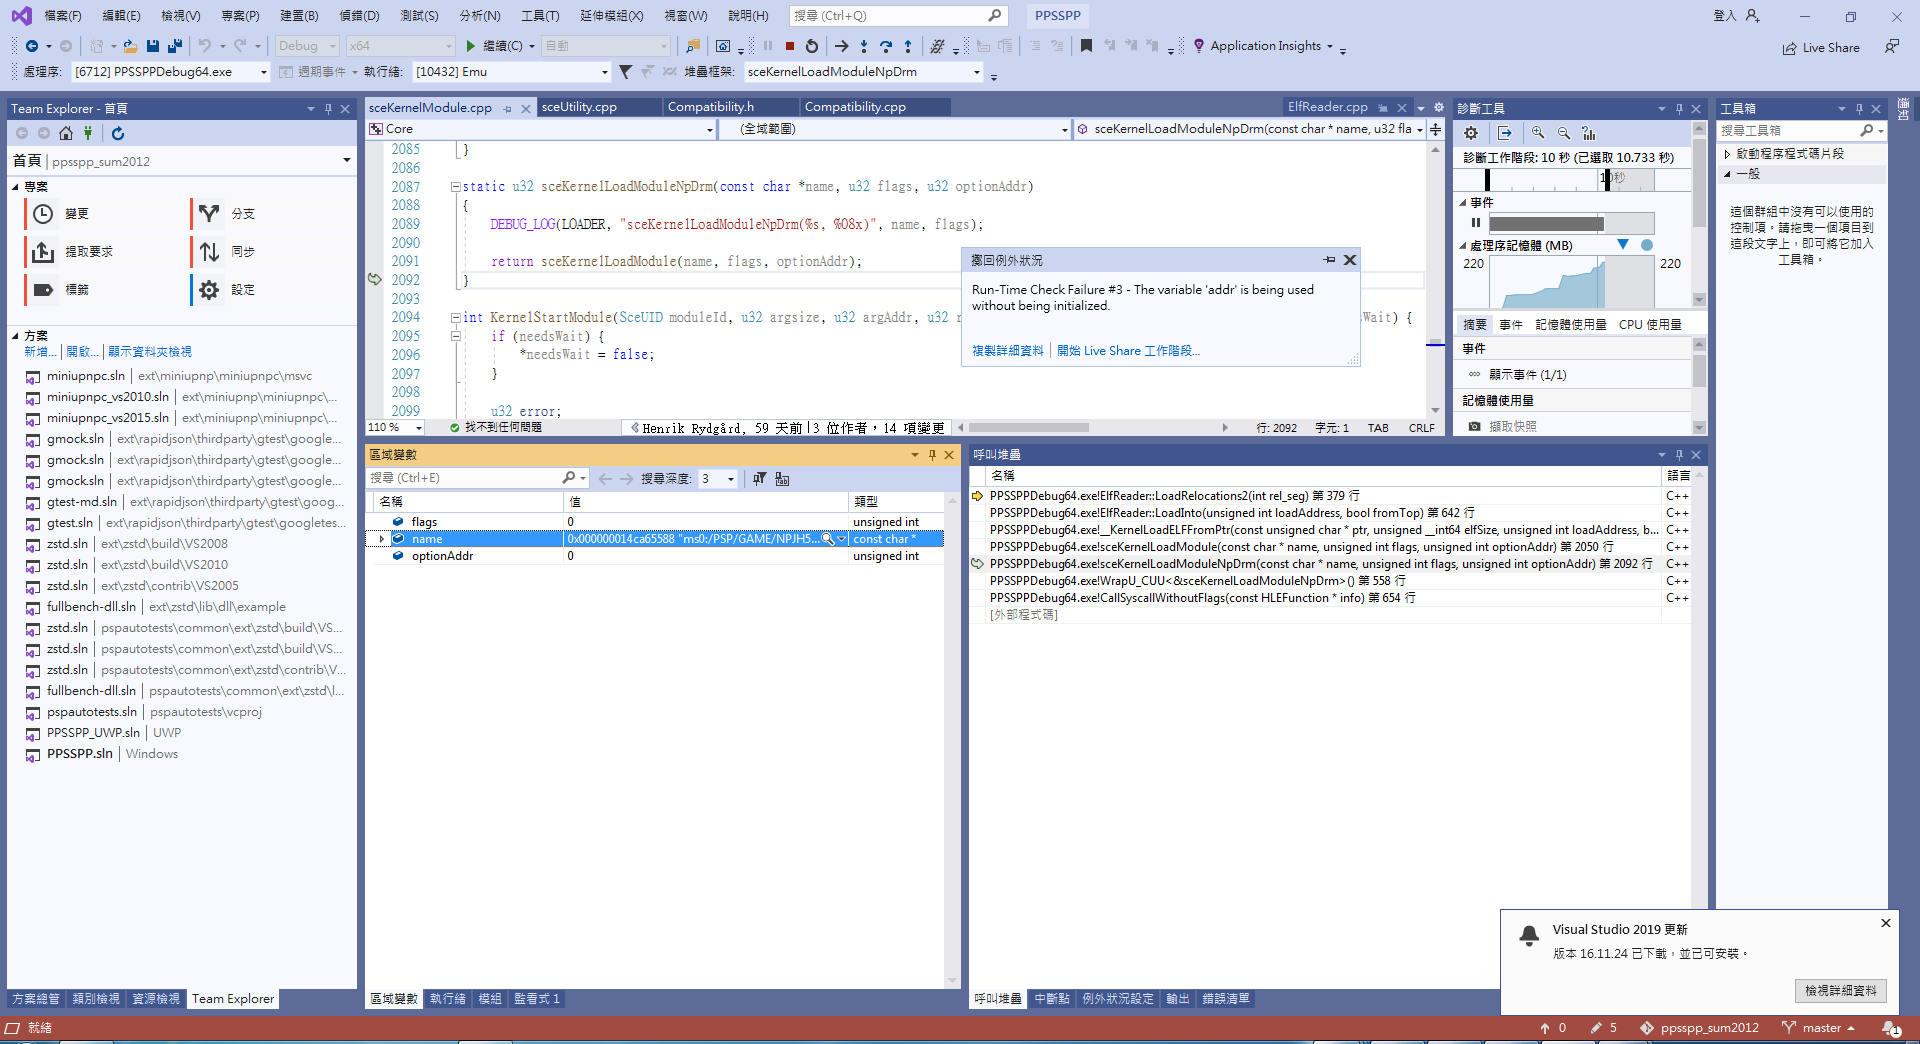
Task: Open the Live Share button
Action: tap(1822, 48)
